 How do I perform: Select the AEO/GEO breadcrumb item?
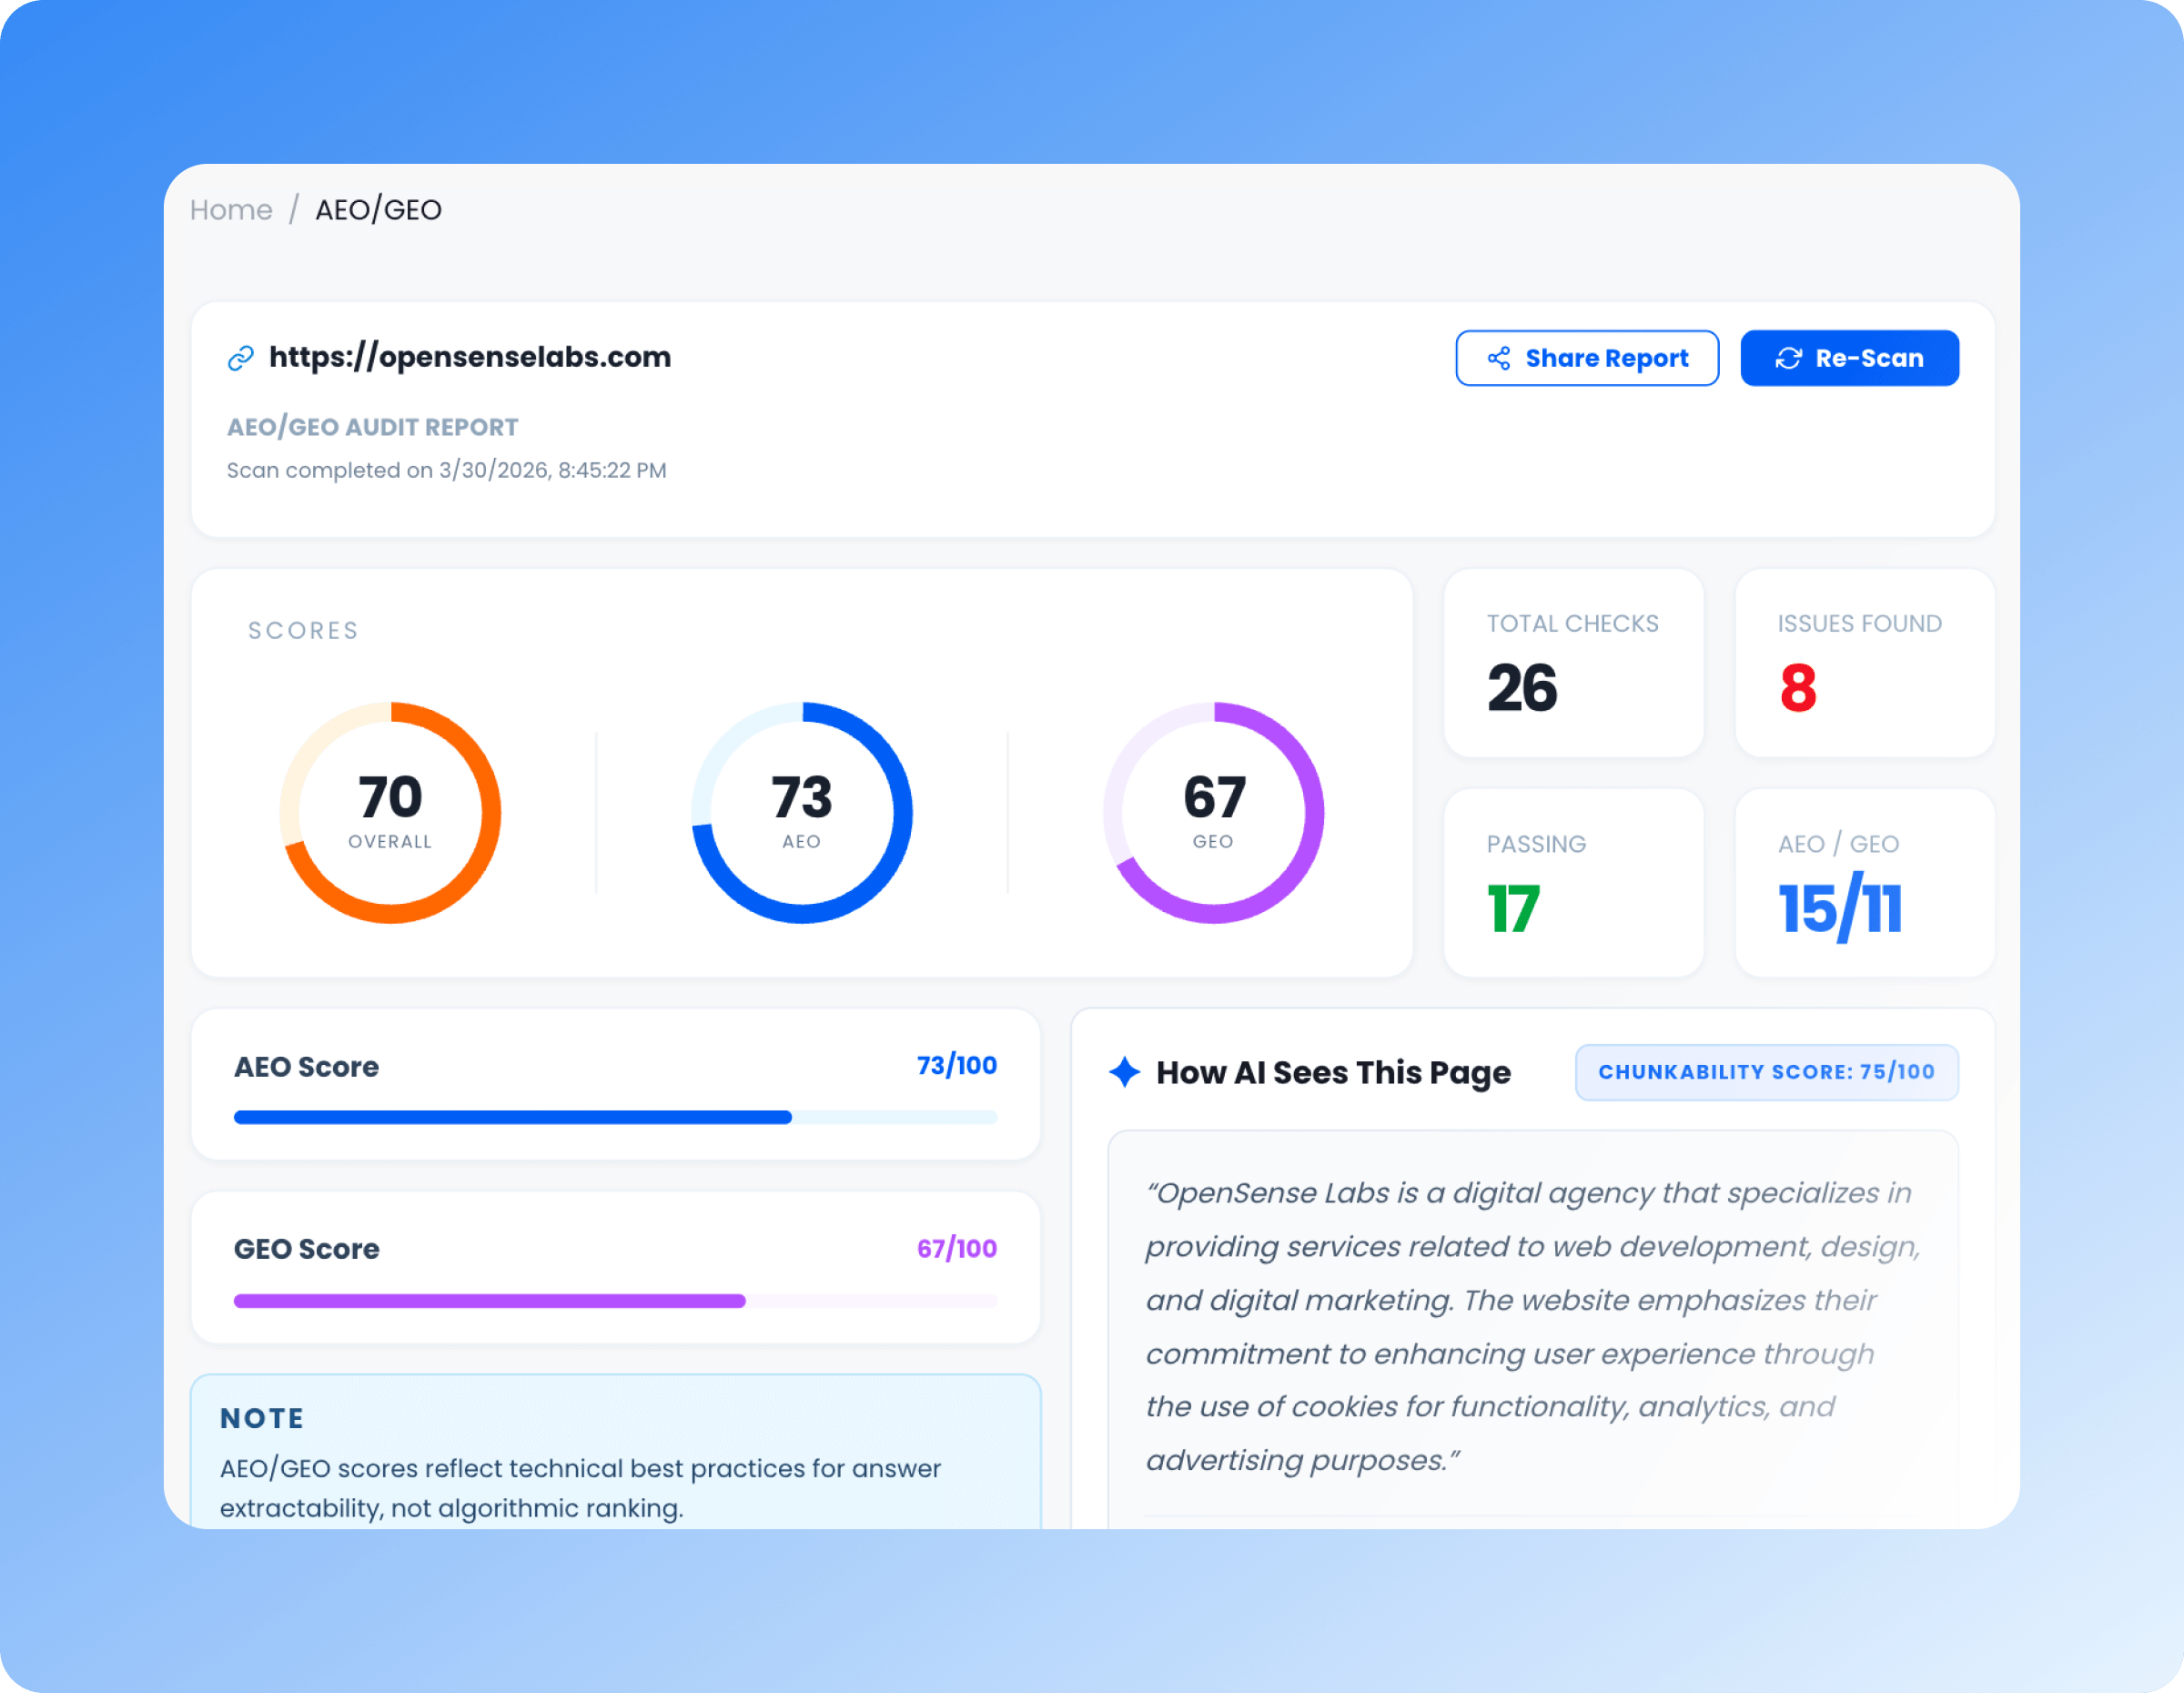pyautogui.click(x=378, y=210)
